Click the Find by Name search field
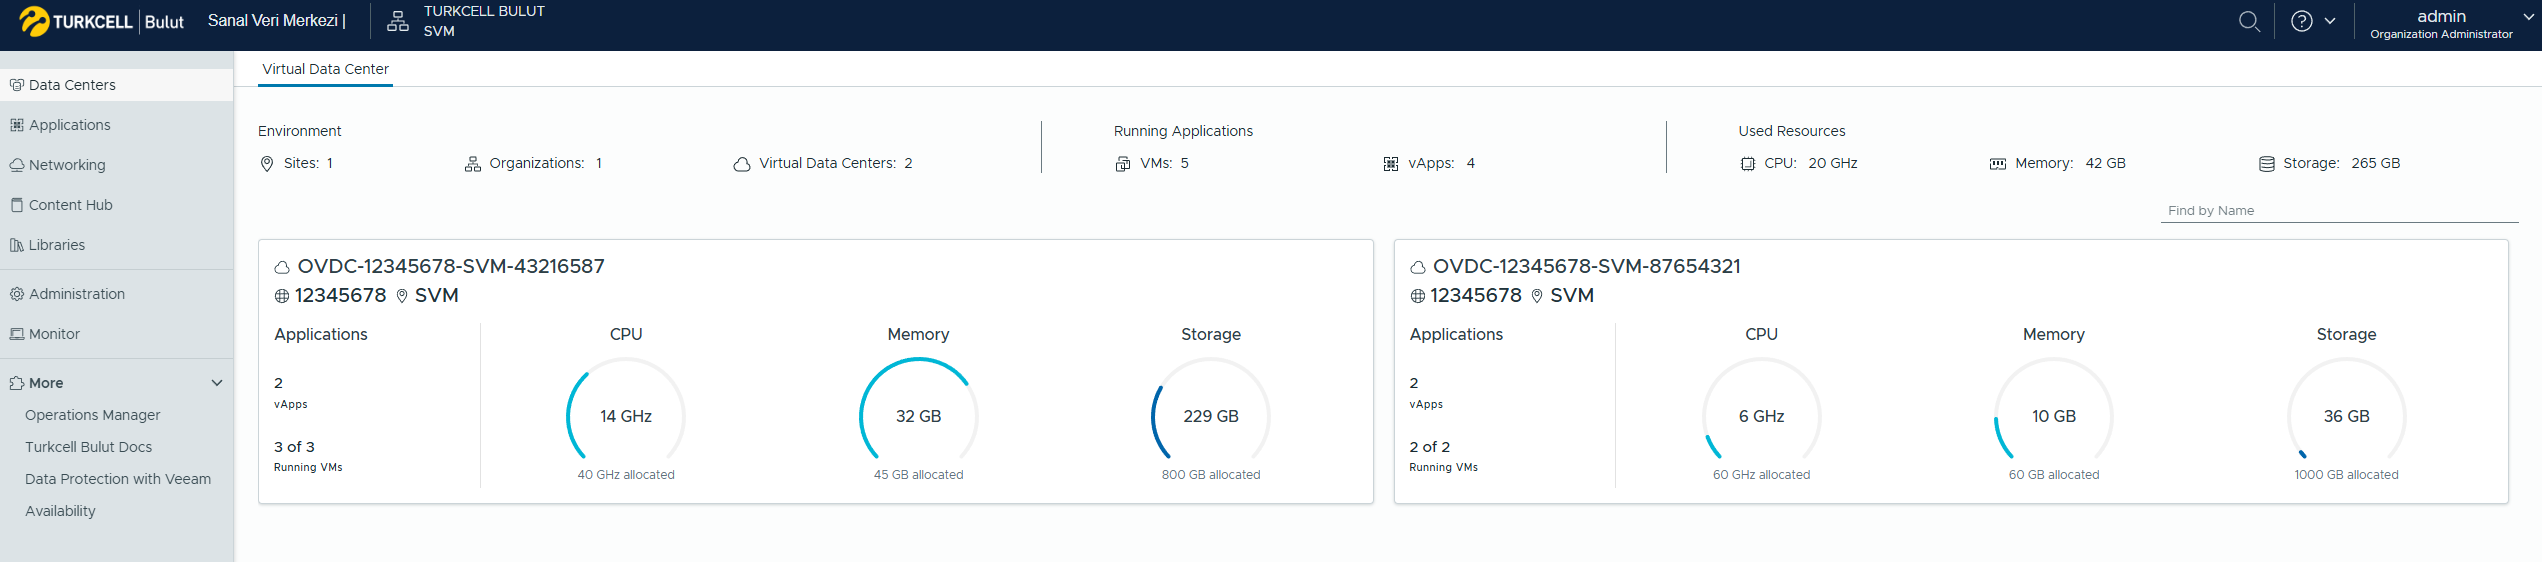 [x=2338, y=211]
